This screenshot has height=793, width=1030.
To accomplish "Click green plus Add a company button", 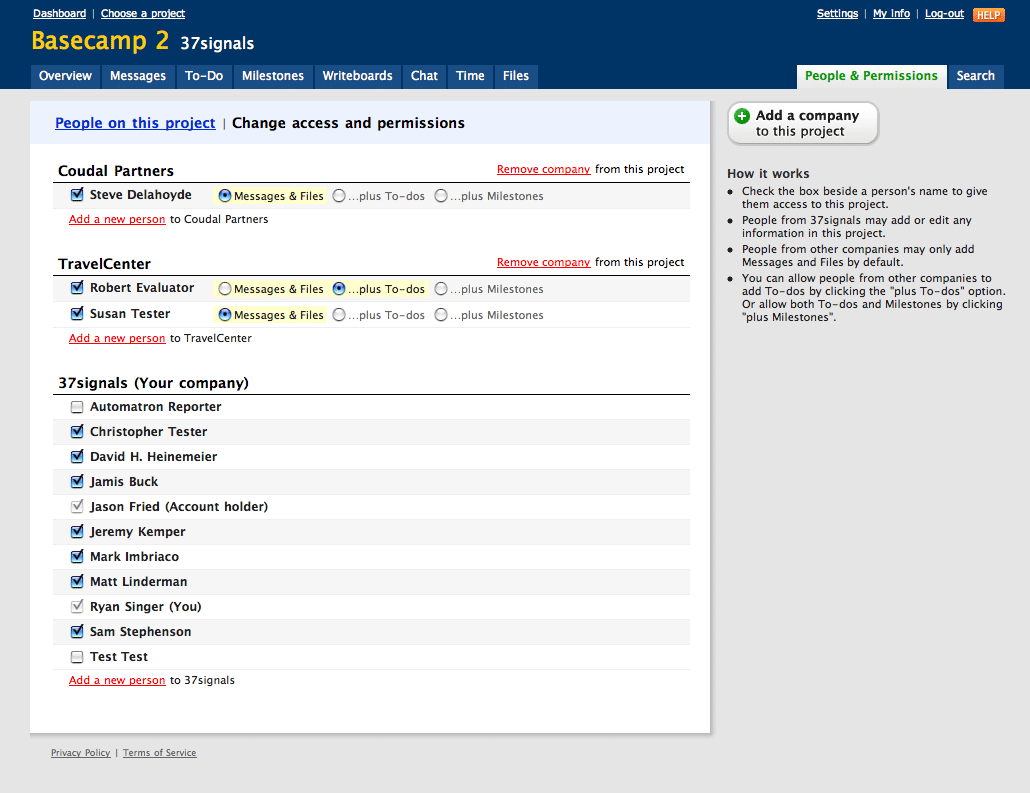I will [x=803, y=123].
